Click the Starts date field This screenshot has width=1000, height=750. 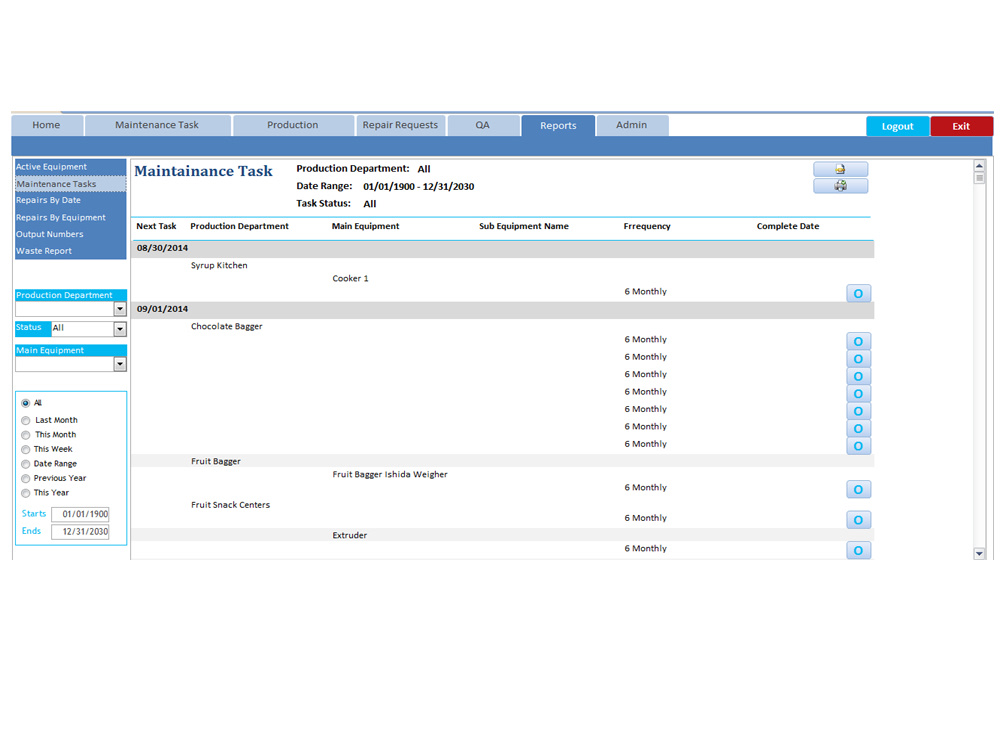(80, 514)
